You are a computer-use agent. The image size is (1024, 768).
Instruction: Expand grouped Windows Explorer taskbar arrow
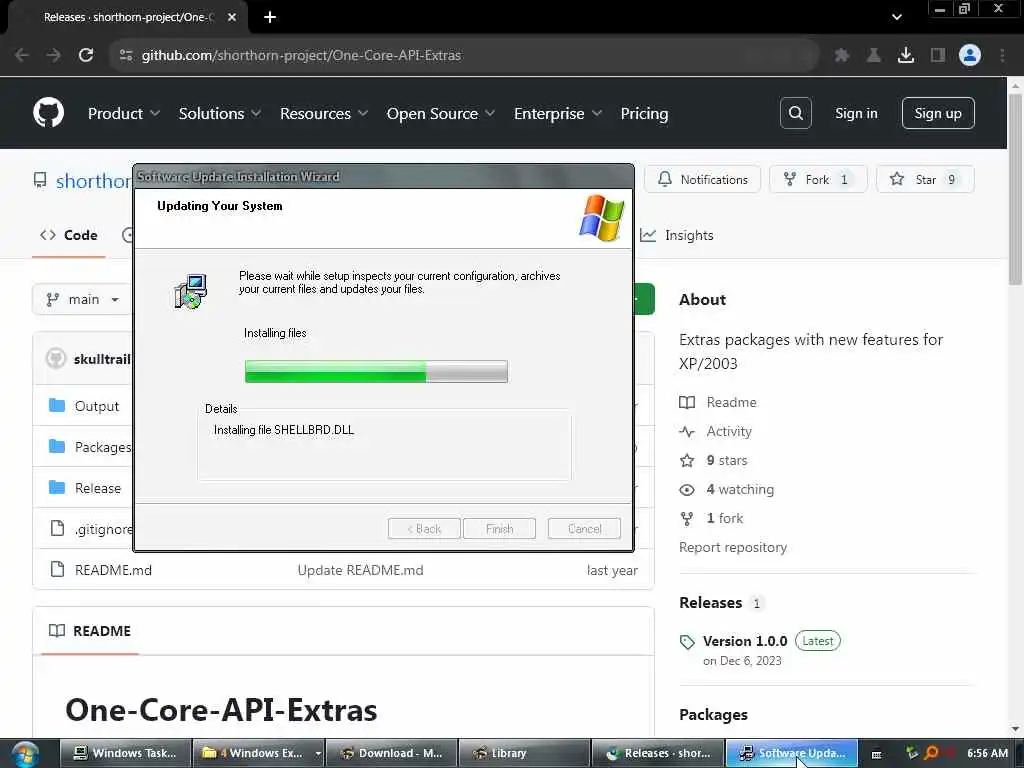point(318,754)
